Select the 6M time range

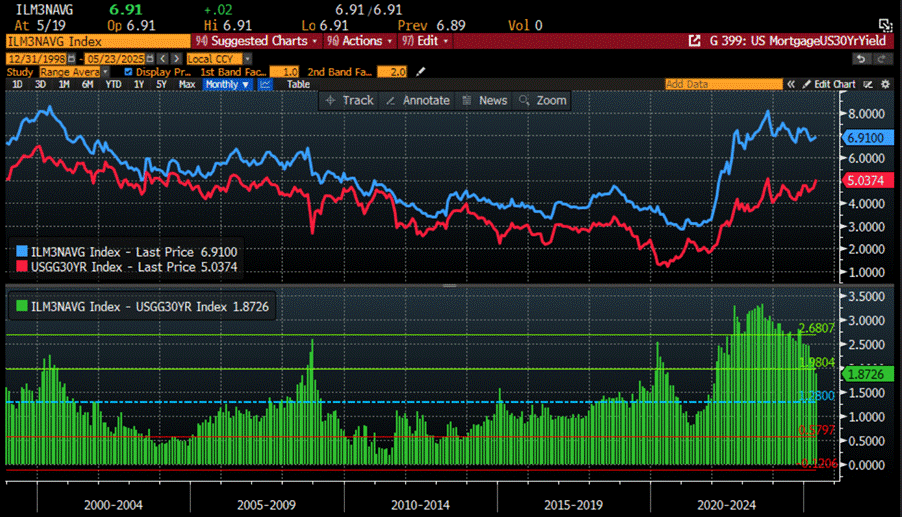pyautogui.click(x=87, y=85)
